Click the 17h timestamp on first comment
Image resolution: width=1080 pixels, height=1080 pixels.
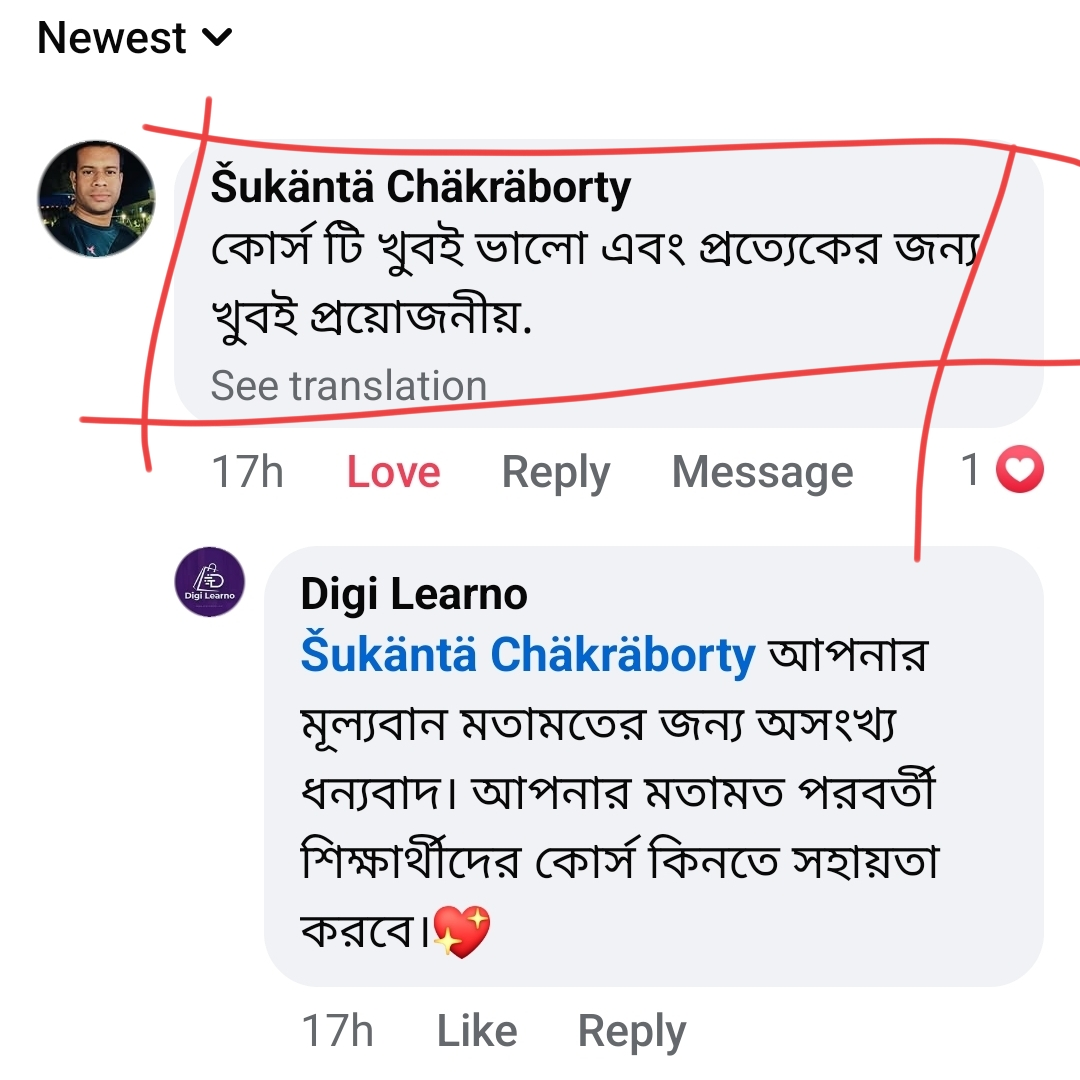pos(247,472)
